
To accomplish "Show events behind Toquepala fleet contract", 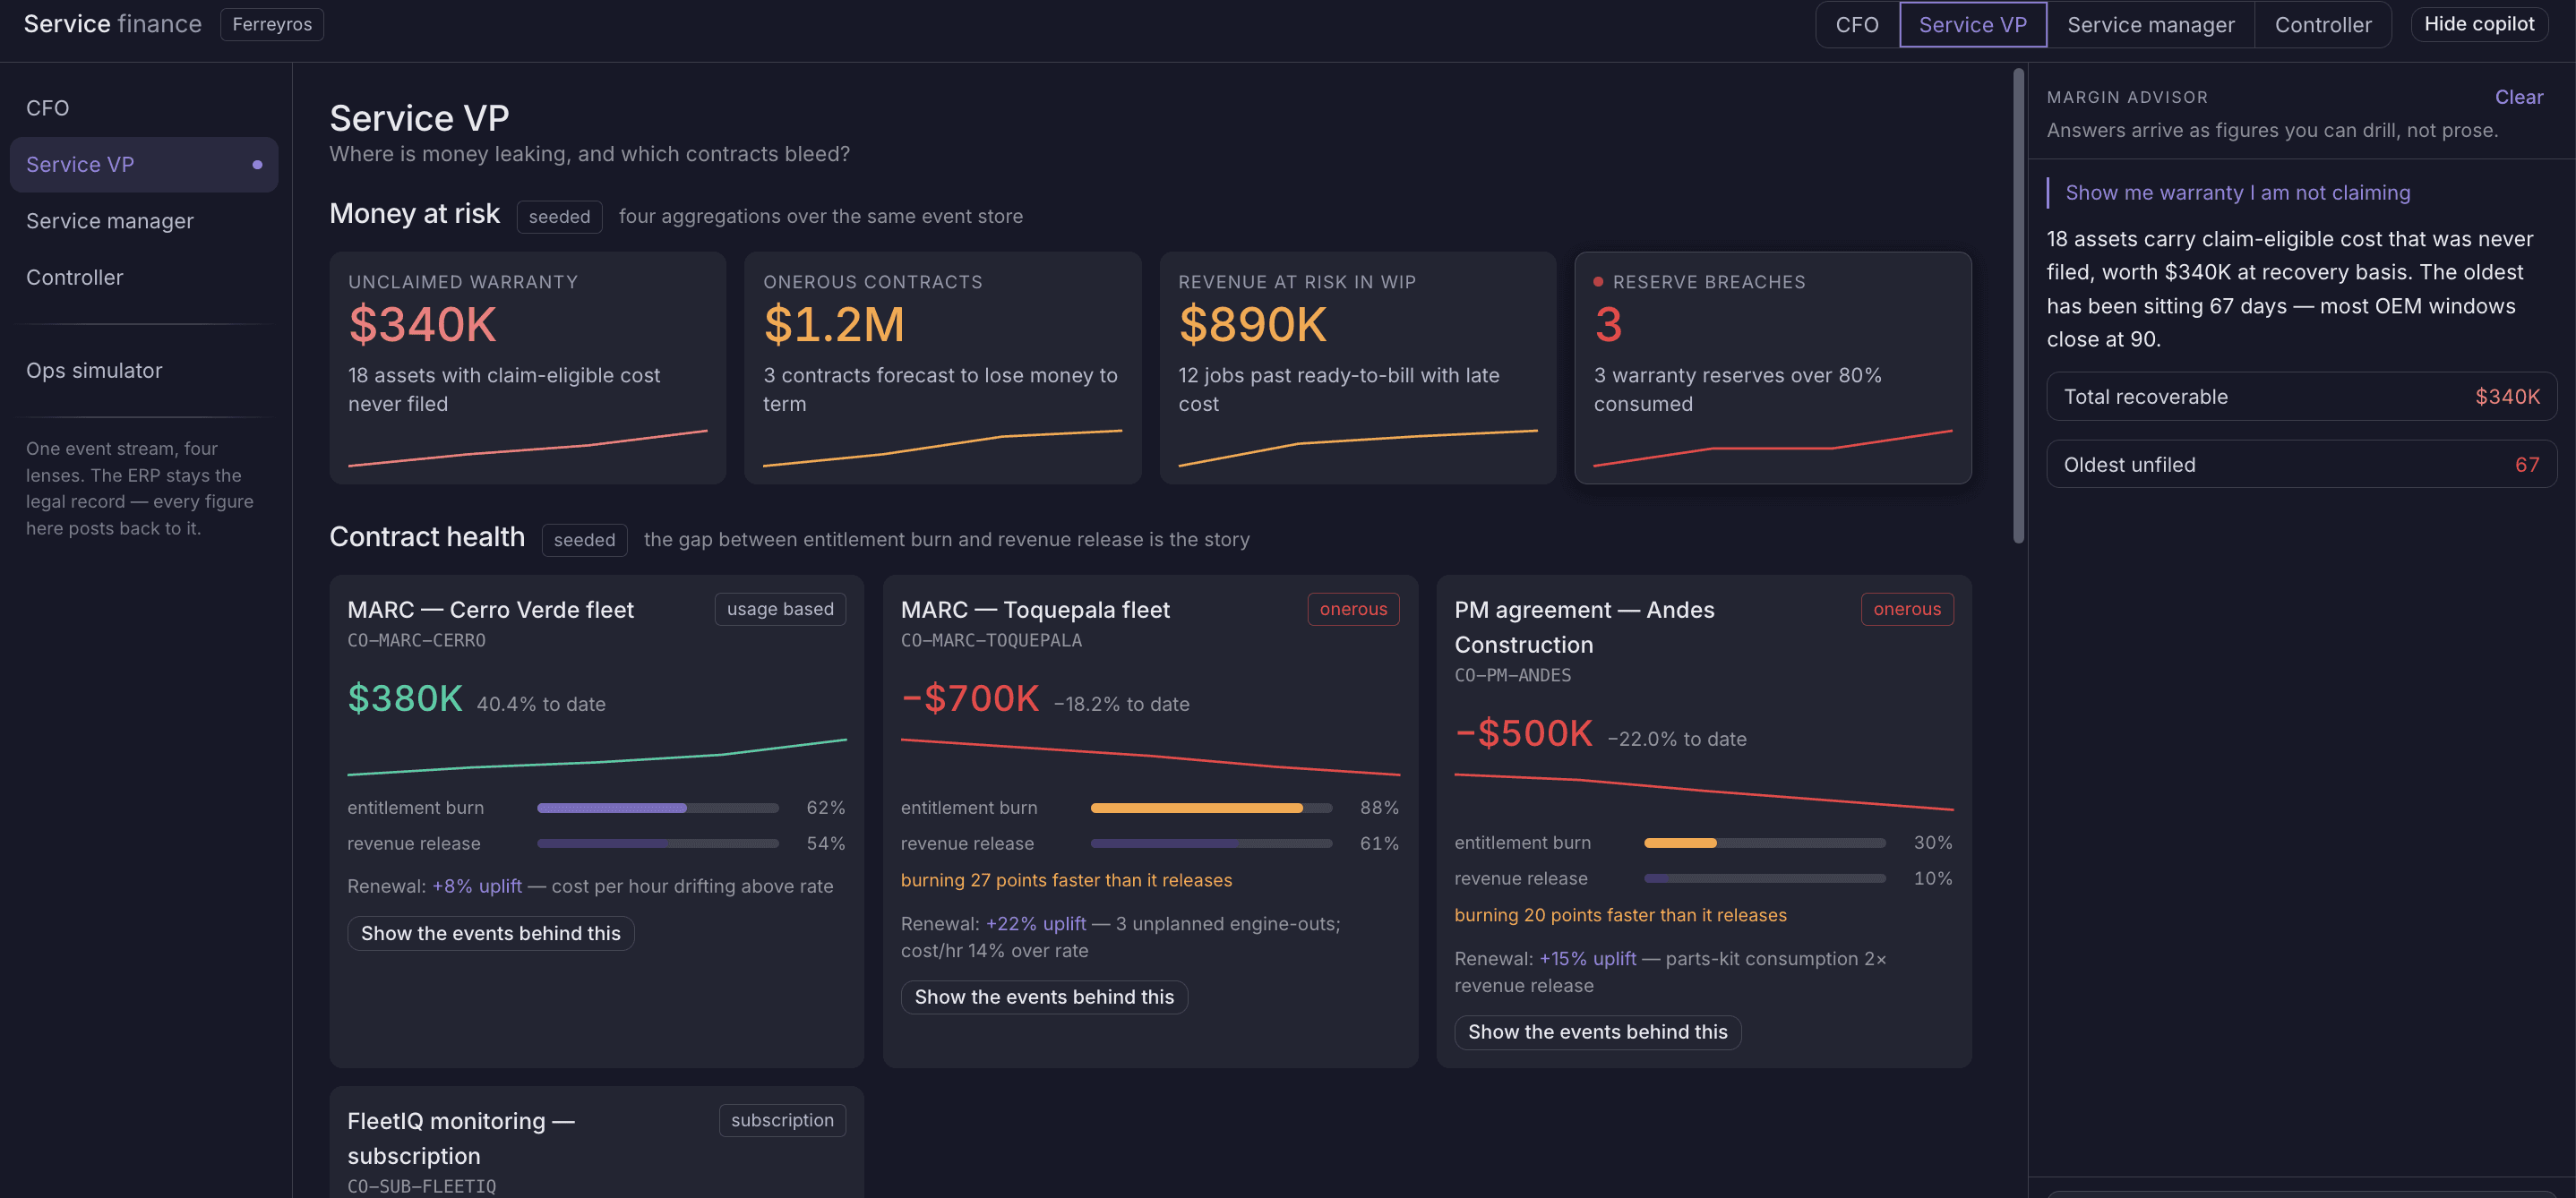I will pos(1044,997).
